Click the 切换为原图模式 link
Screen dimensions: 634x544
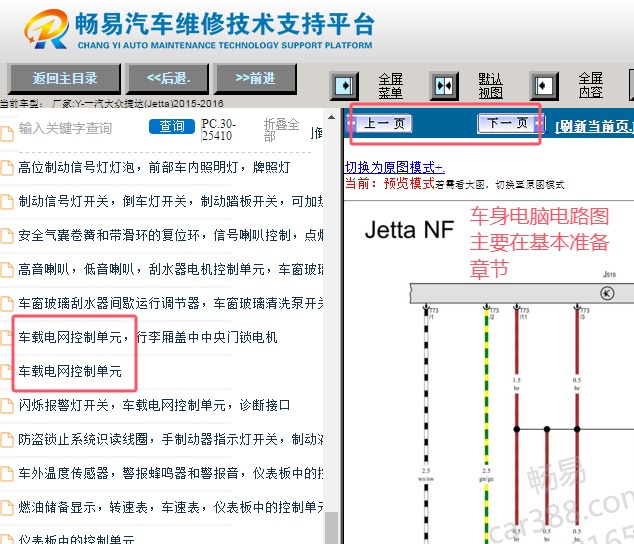(x=395, y=167)
